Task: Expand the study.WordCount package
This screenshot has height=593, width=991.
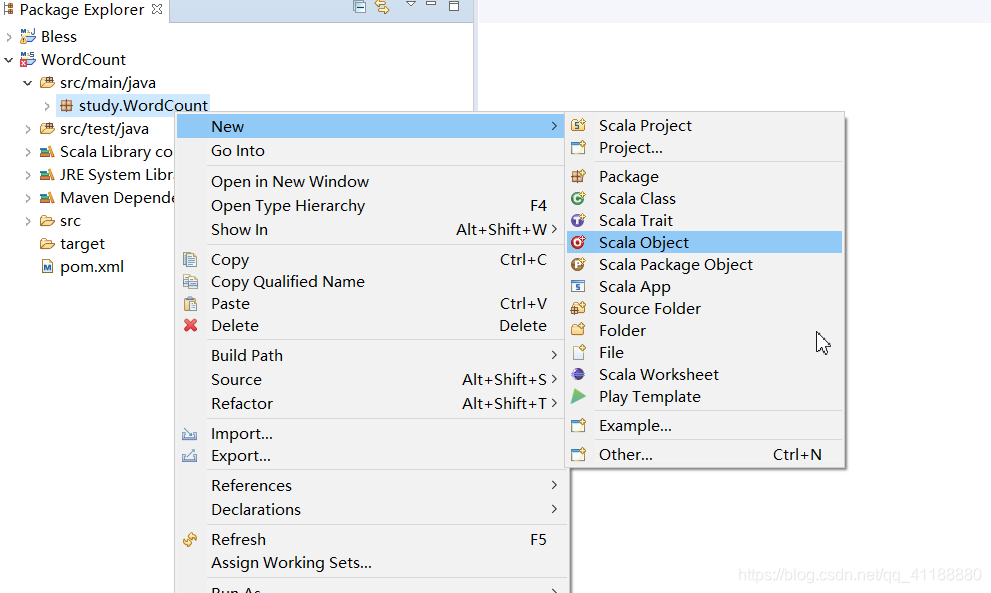Action: 47,106
